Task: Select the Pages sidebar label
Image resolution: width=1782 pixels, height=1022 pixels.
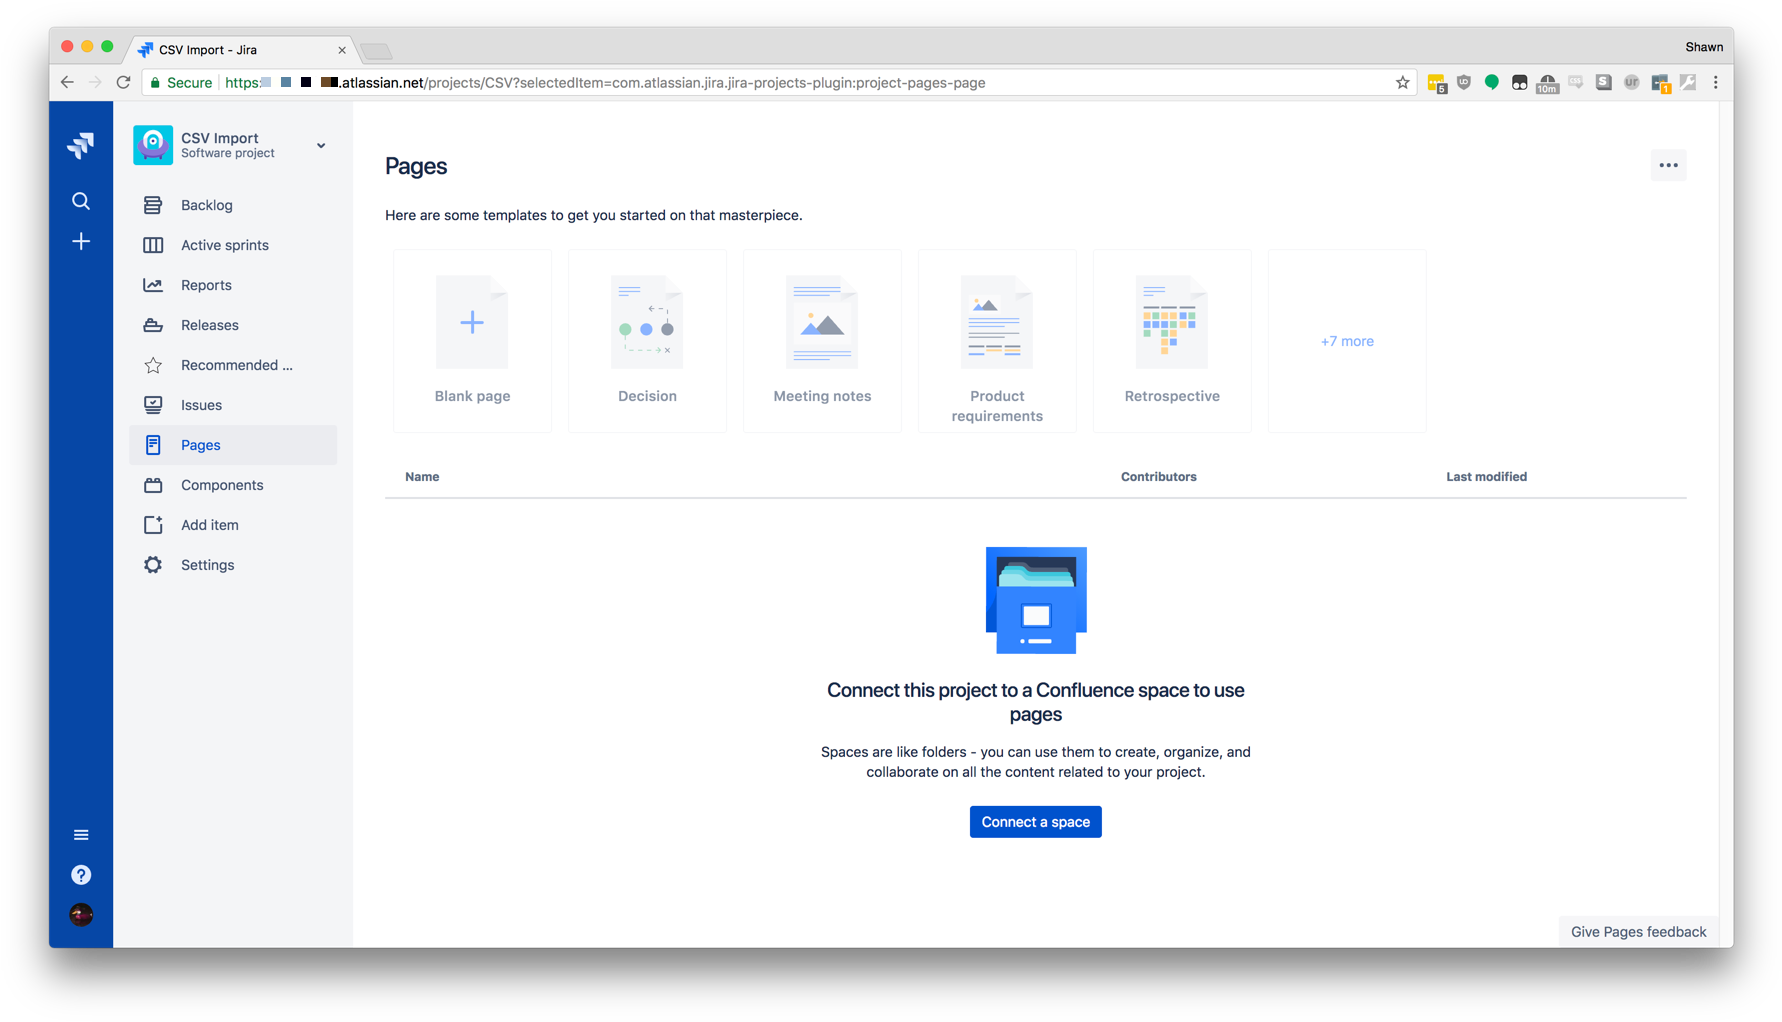Action: (200, 445)
